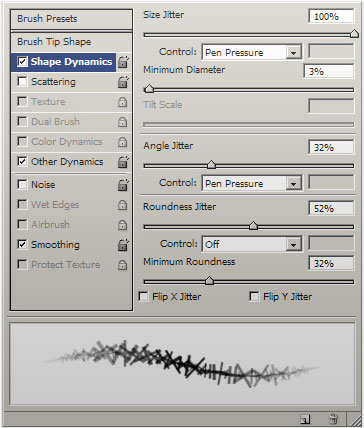Click the Minimum Roundness slider handle
Image resolution: width=364 pixels, height=428 pixels.
[209, 281]
